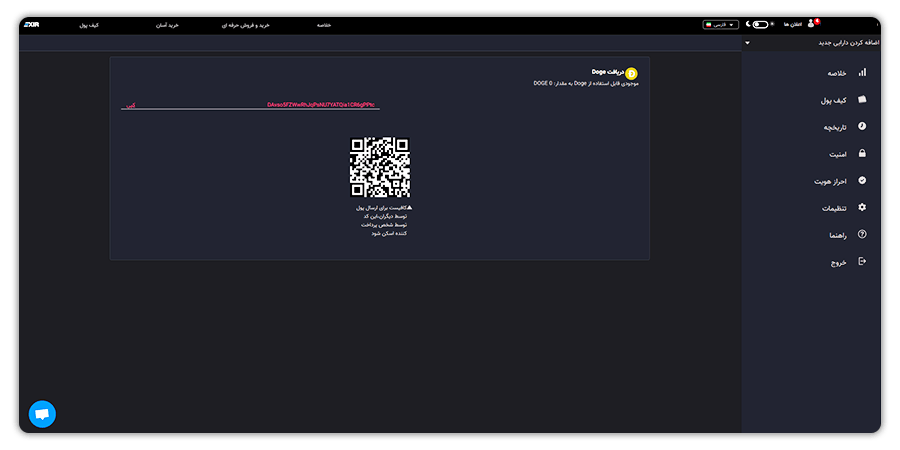The height and width of the screenshot is (450, 900).
Task: Go to خرید و فروش حرفه ای top tab
Action: pyautogui.click(x=246, y=25)
